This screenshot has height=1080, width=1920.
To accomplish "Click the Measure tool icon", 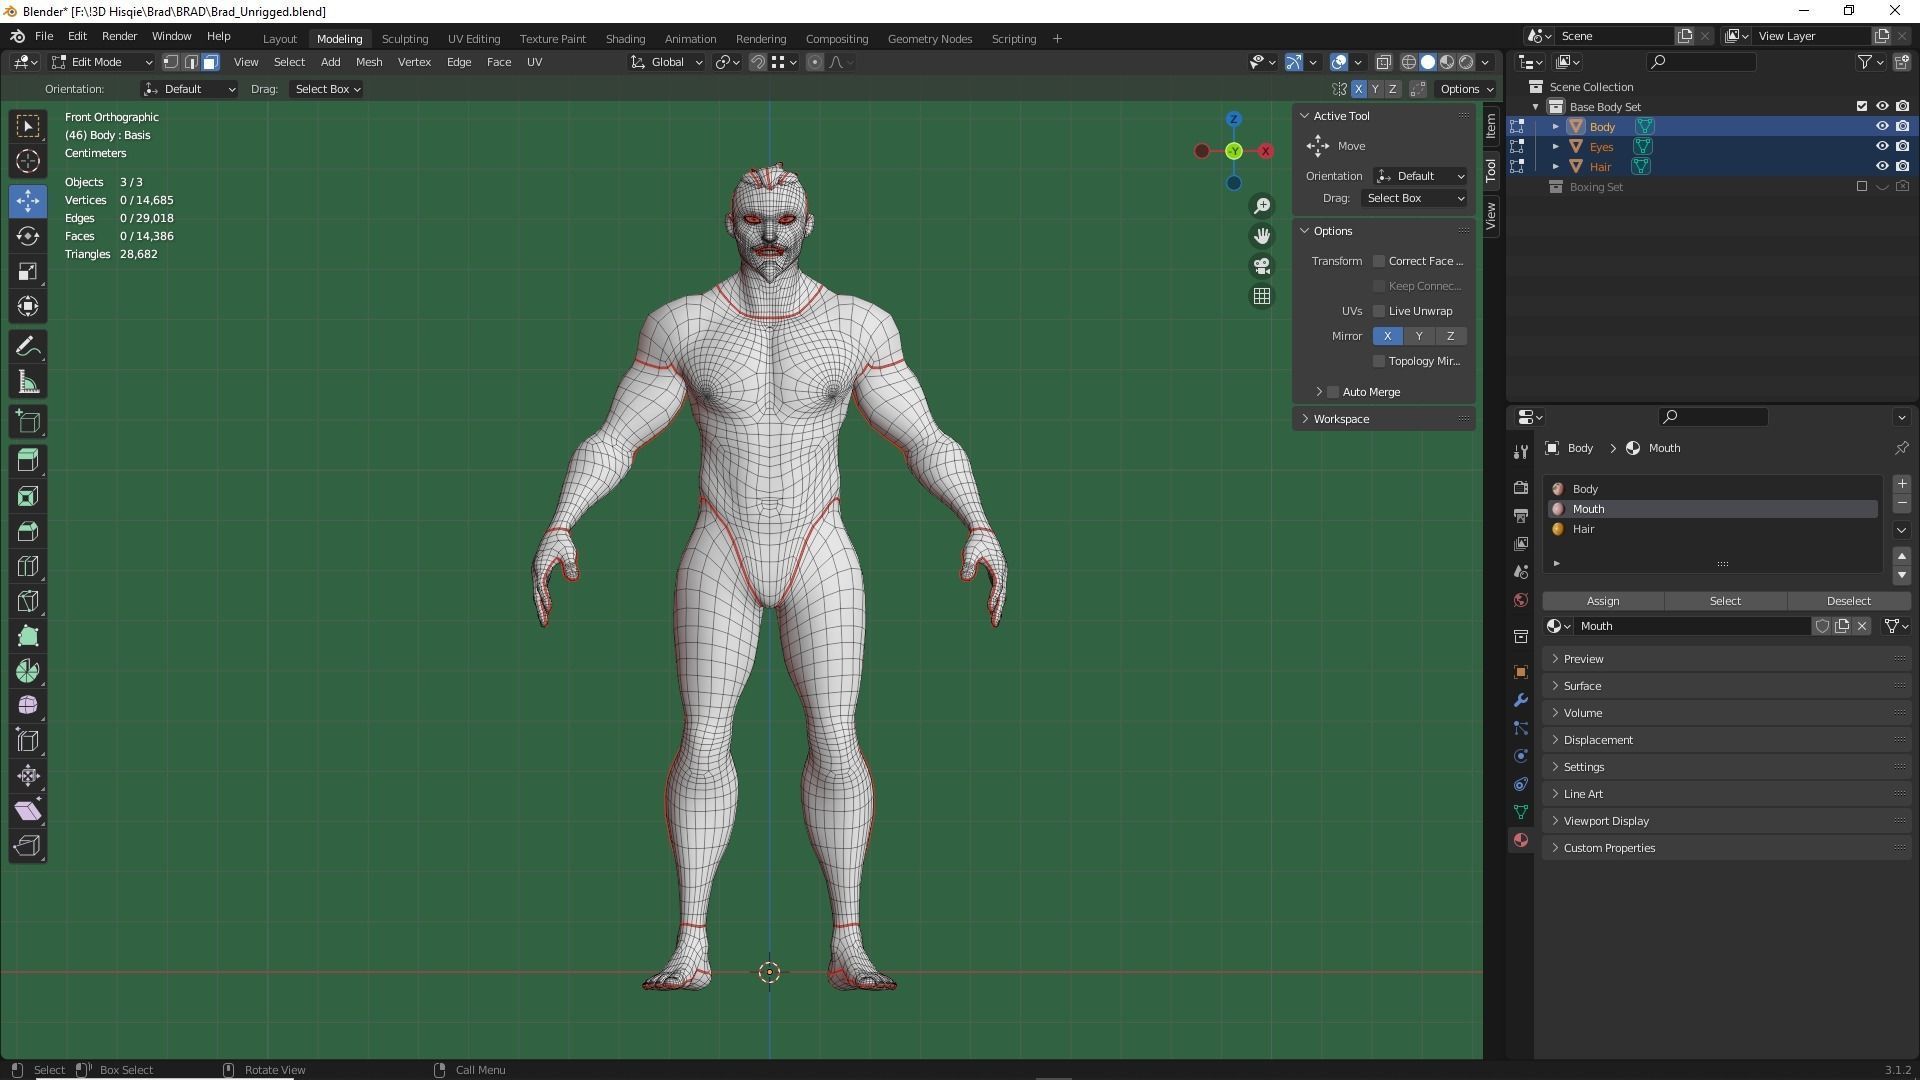I will (28, 383).
